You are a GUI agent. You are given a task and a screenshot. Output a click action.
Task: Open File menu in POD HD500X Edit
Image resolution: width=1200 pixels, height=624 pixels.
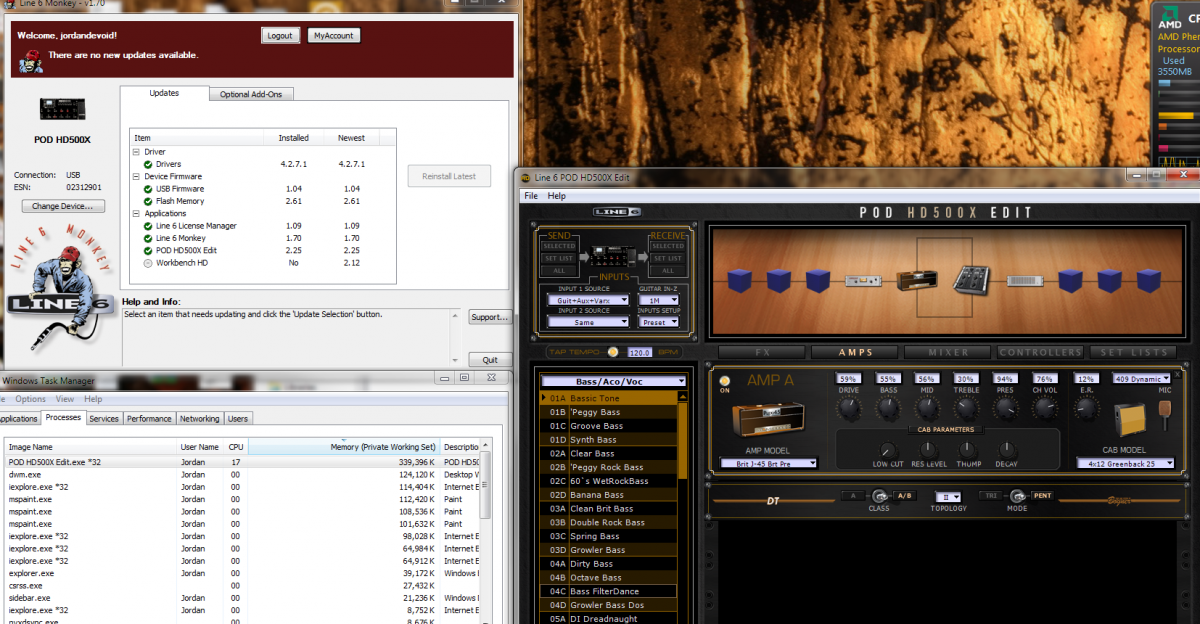[531, 196]
